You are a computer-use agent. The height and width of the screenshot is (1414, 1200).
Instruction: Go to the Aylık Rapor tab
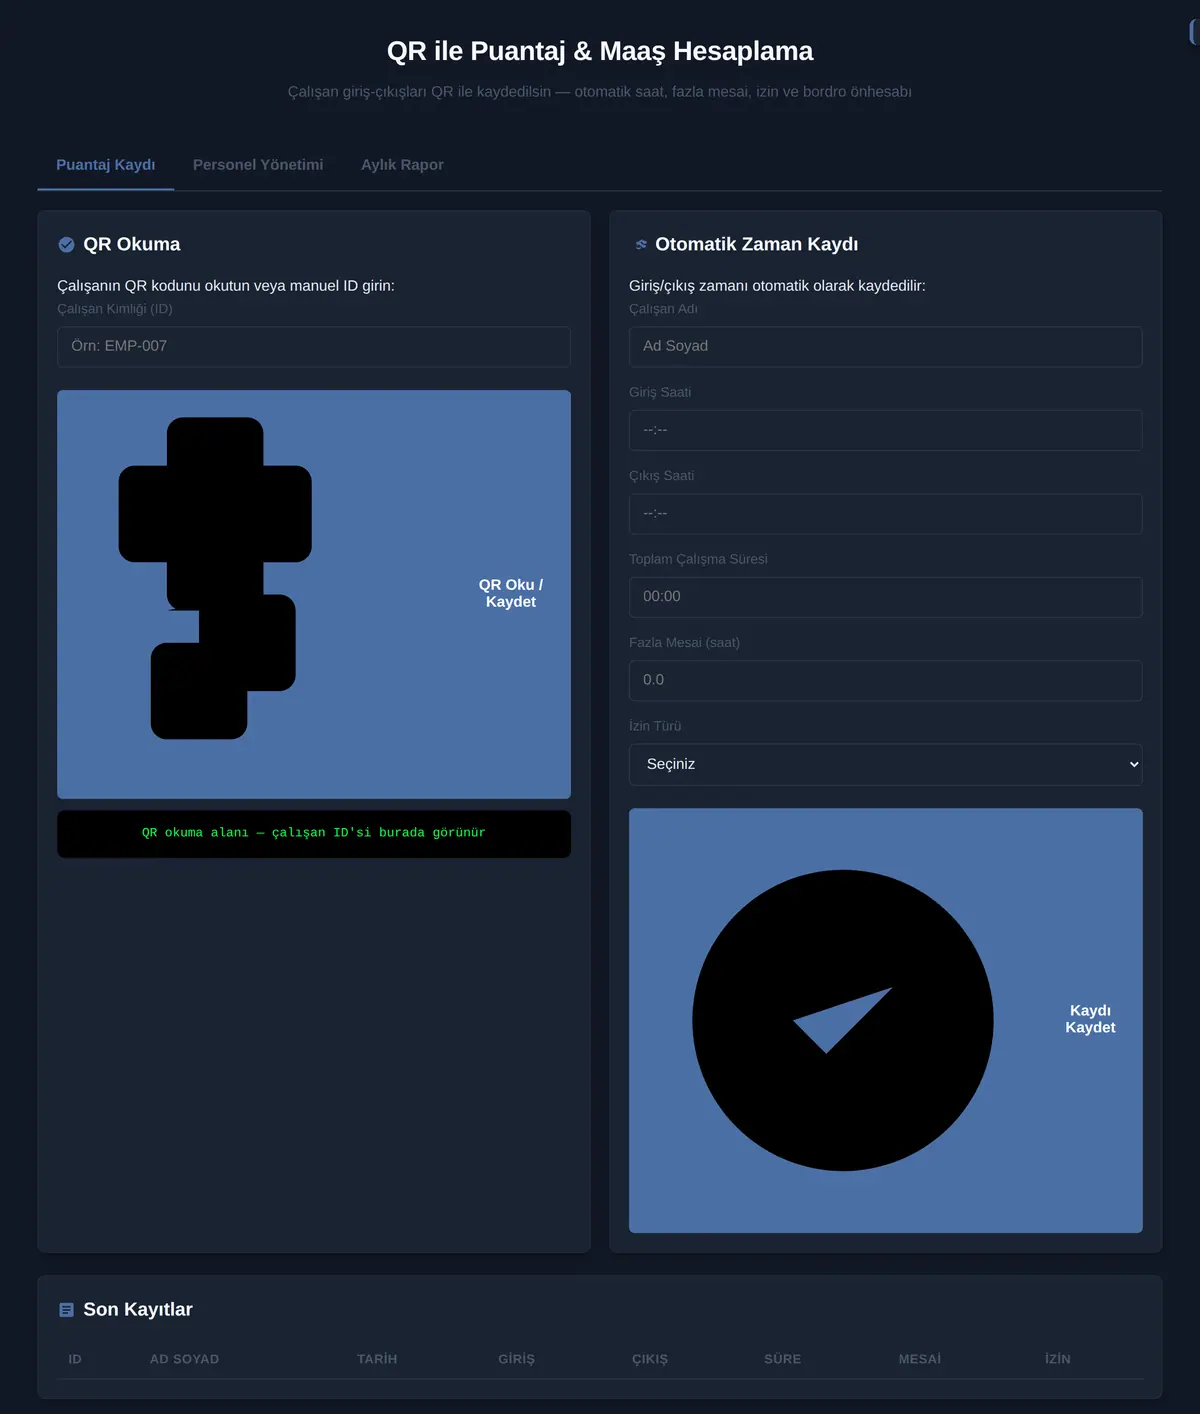(x=402, y=165)
